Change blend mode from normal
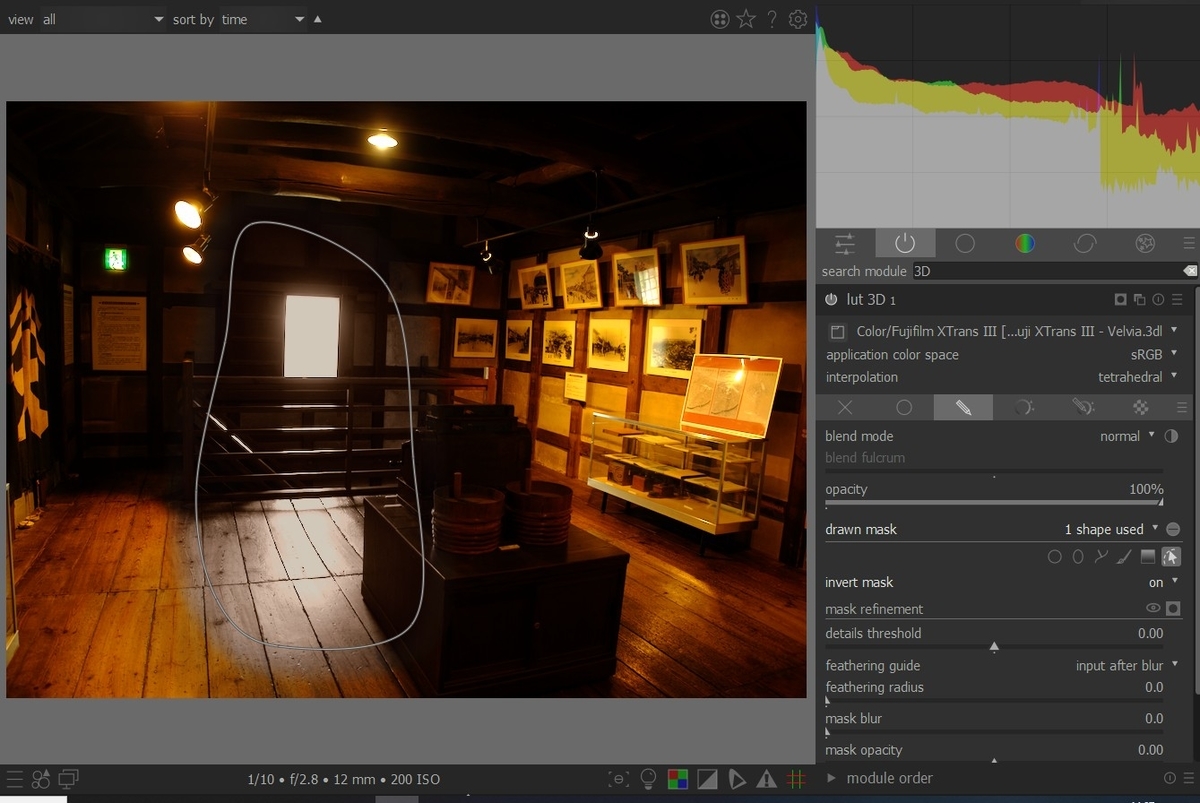Screen dimensions: 1200x803 (x=990, y=436)
